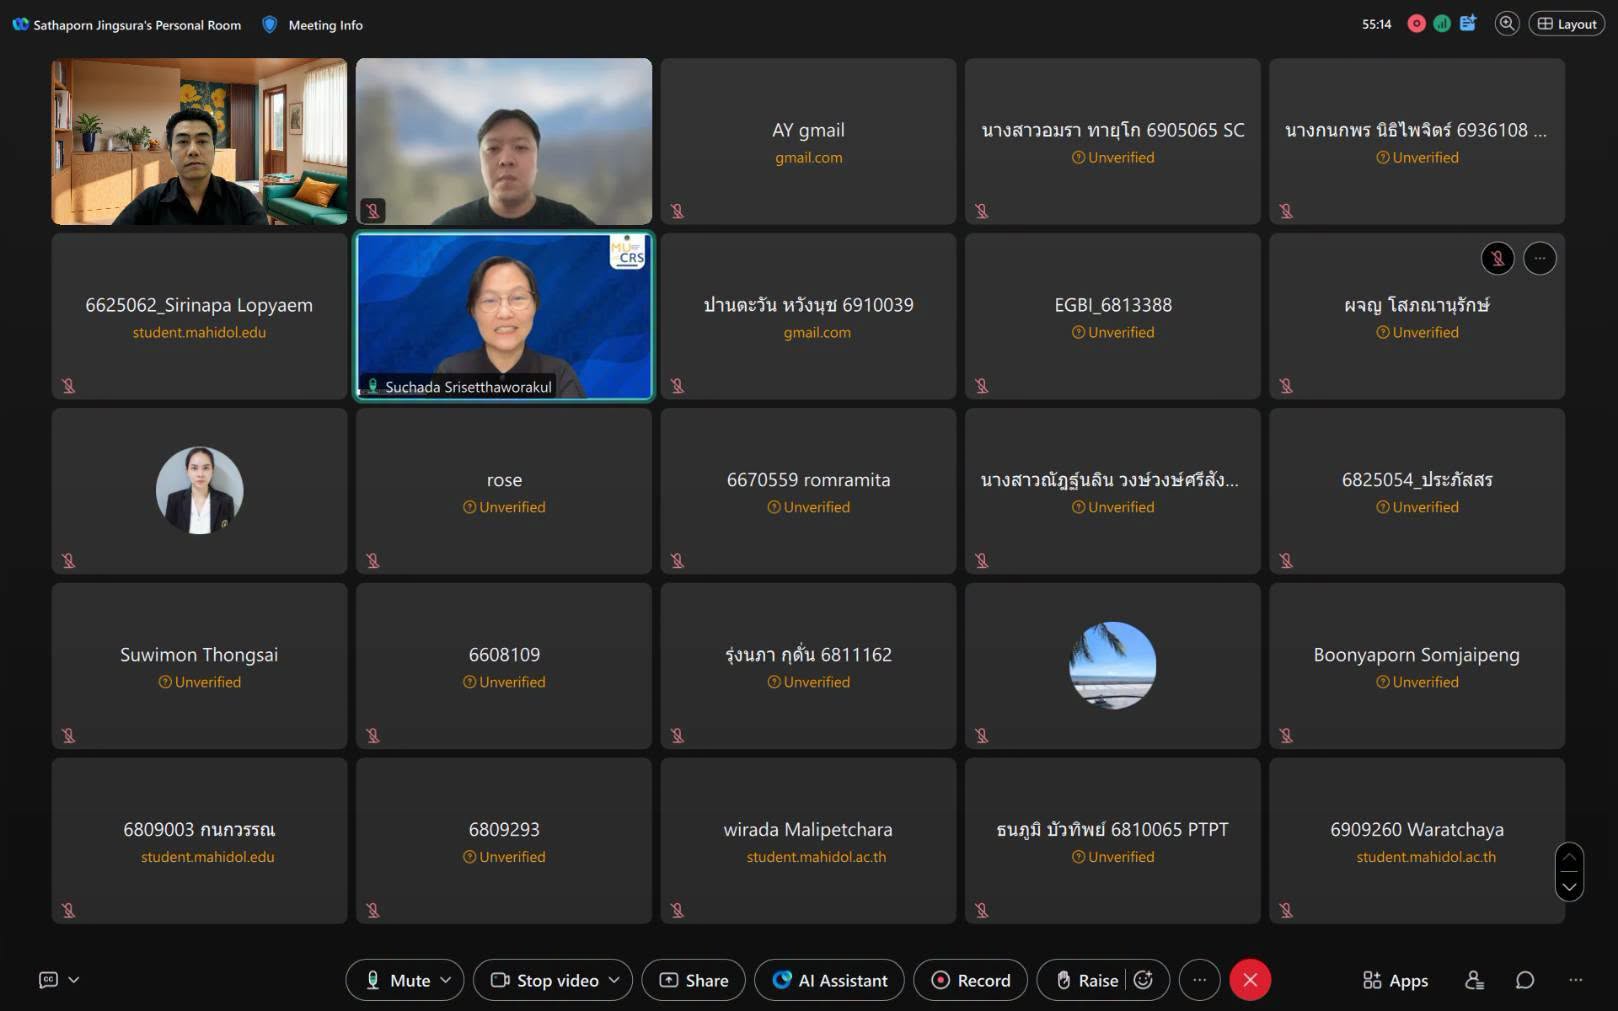The width and height of the screenshot is (1618, 1011).
Task: Click the closed captions icon
Action: pos(48,980)
